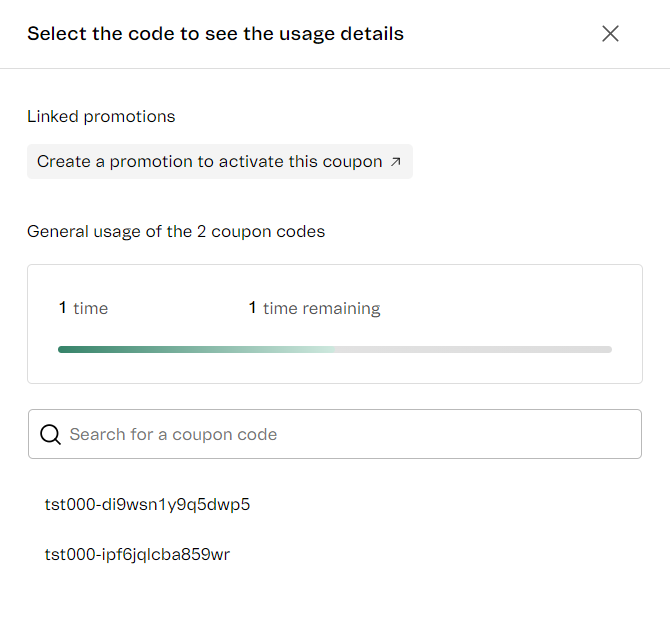This screenshot has height=619, width=670.
Task: Focus the 'Search for a coupon code' field
Action: point(340,434)
